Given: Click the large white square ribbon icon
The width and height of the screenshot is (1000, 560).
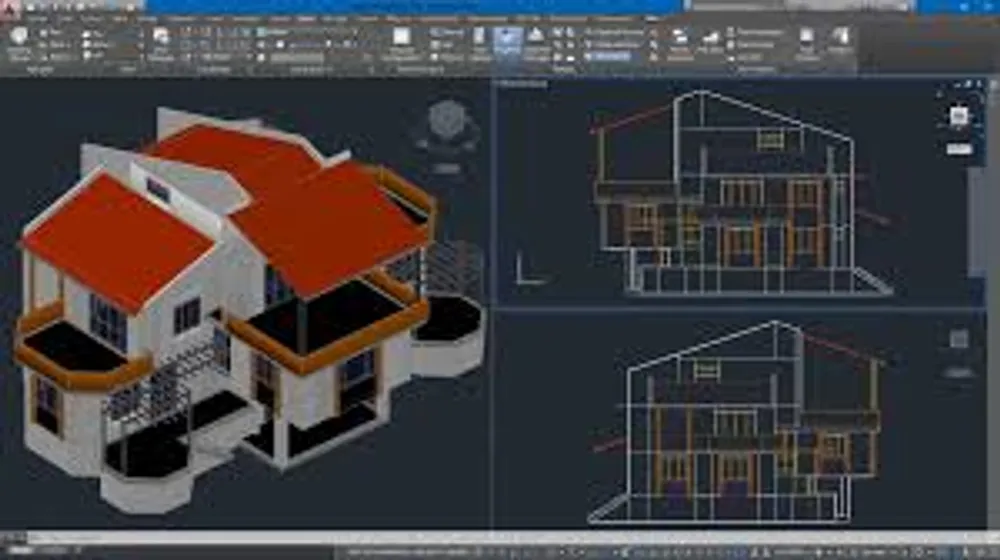Looking at the screenshot, I should (402, 37).
